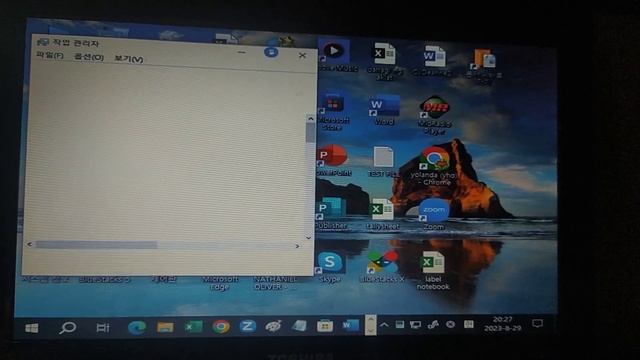Select the Publisher desktop shortcut
640x360 pixels.
pyautogui.click(x=331, y=213)
